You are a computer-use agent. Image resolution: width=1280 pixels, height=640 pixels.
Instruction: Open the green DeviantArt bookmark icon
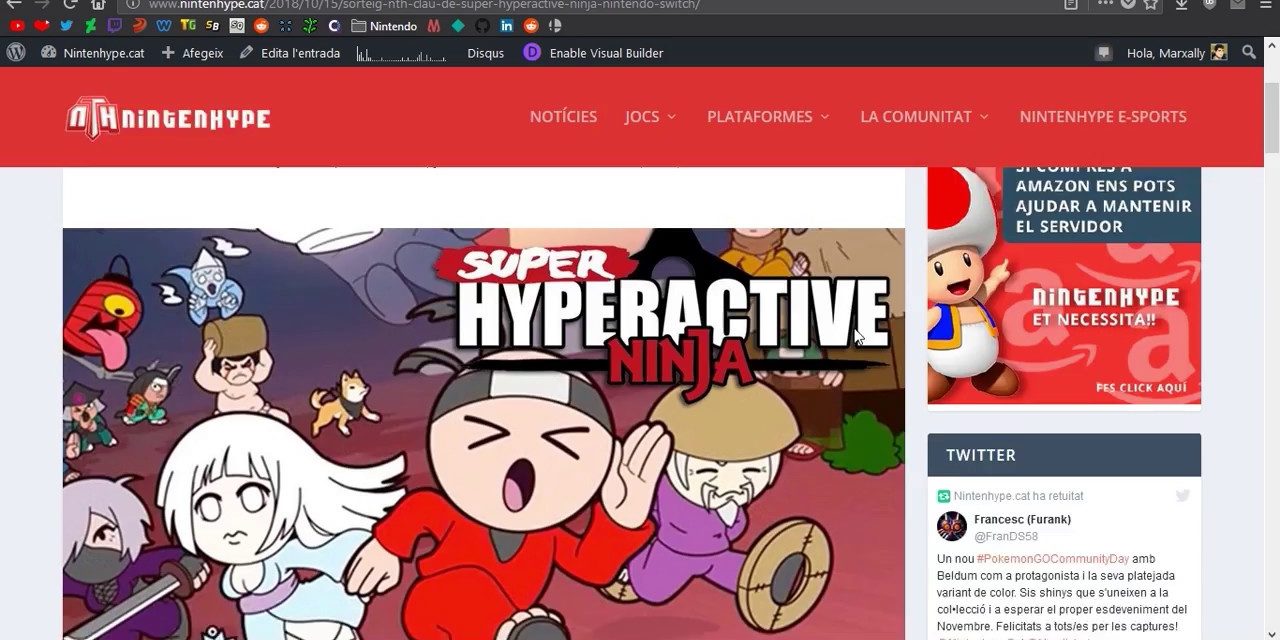[x=90, y=26]
